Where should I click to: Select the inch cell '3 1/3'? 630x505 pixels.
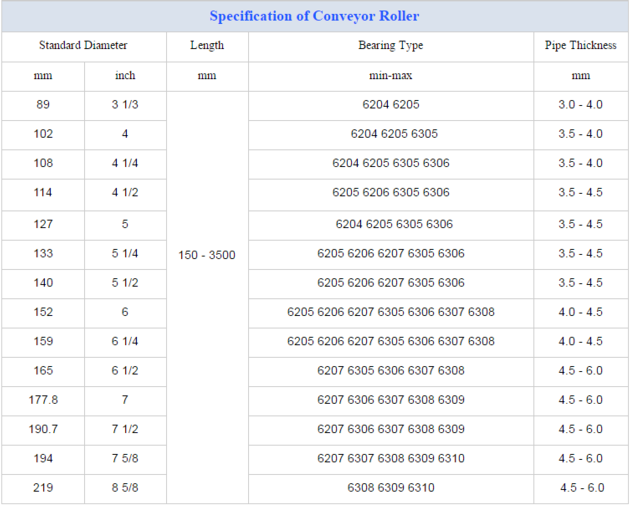pos(125,105)
